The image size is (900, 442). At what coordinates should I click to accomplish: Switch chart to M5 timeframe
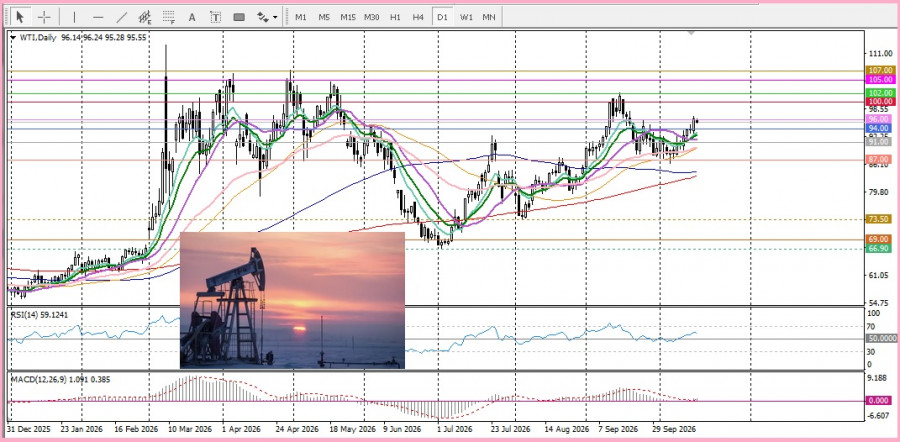324,17
